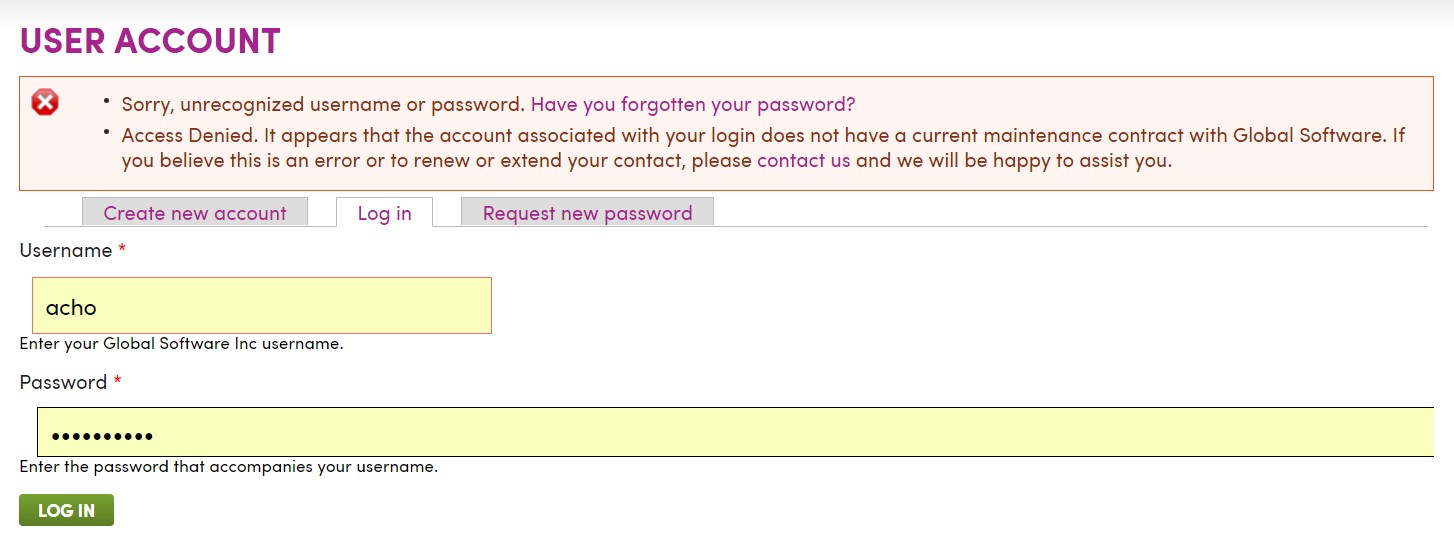Click the 'Password' field label
The height and width of the screenshot is (542, 1454).
63,382
